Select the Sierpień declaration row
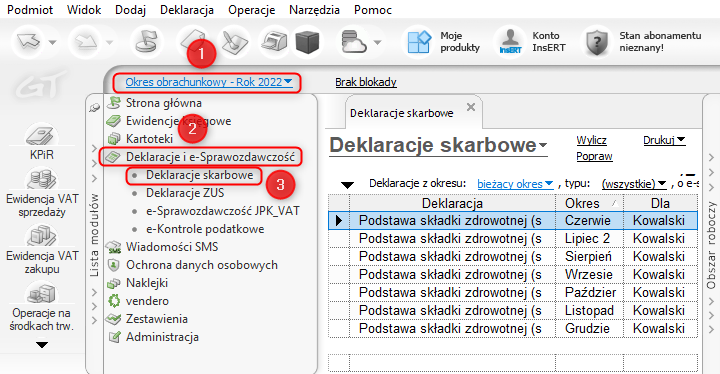This screenshot has width=720, height=374. coord(513,256)
